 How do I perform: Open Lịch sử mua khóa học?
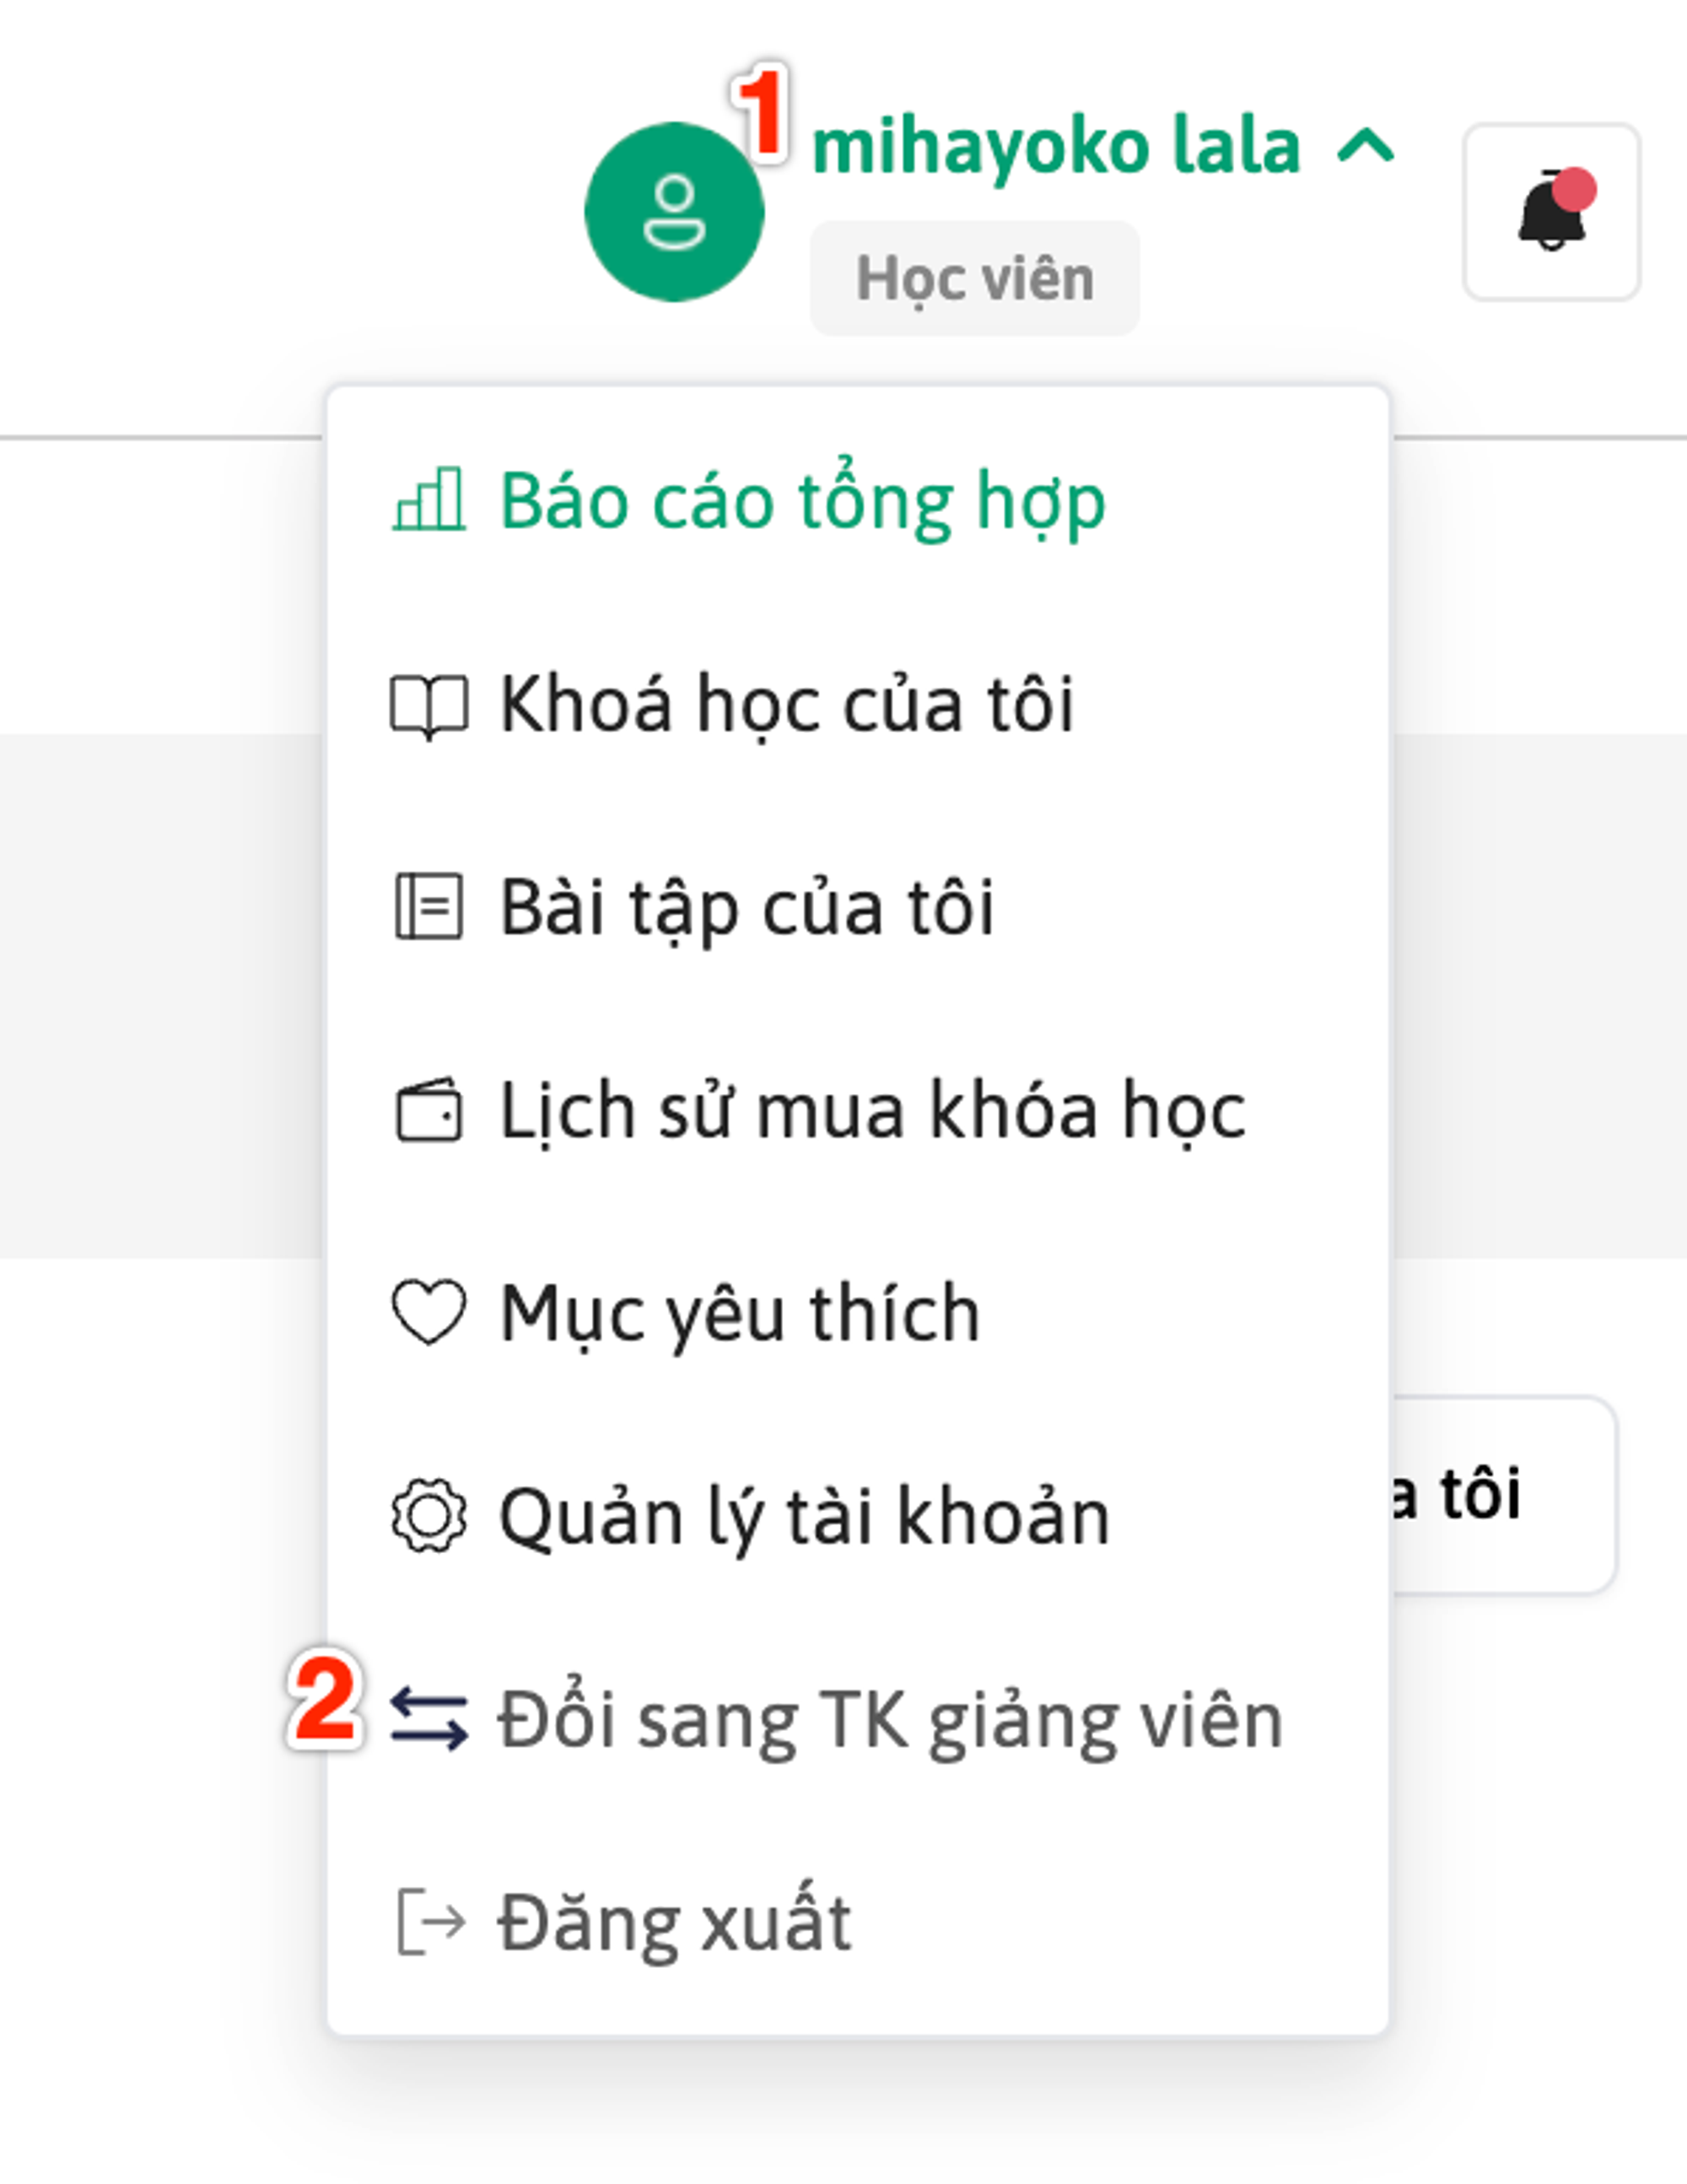tap(872, 1110)
